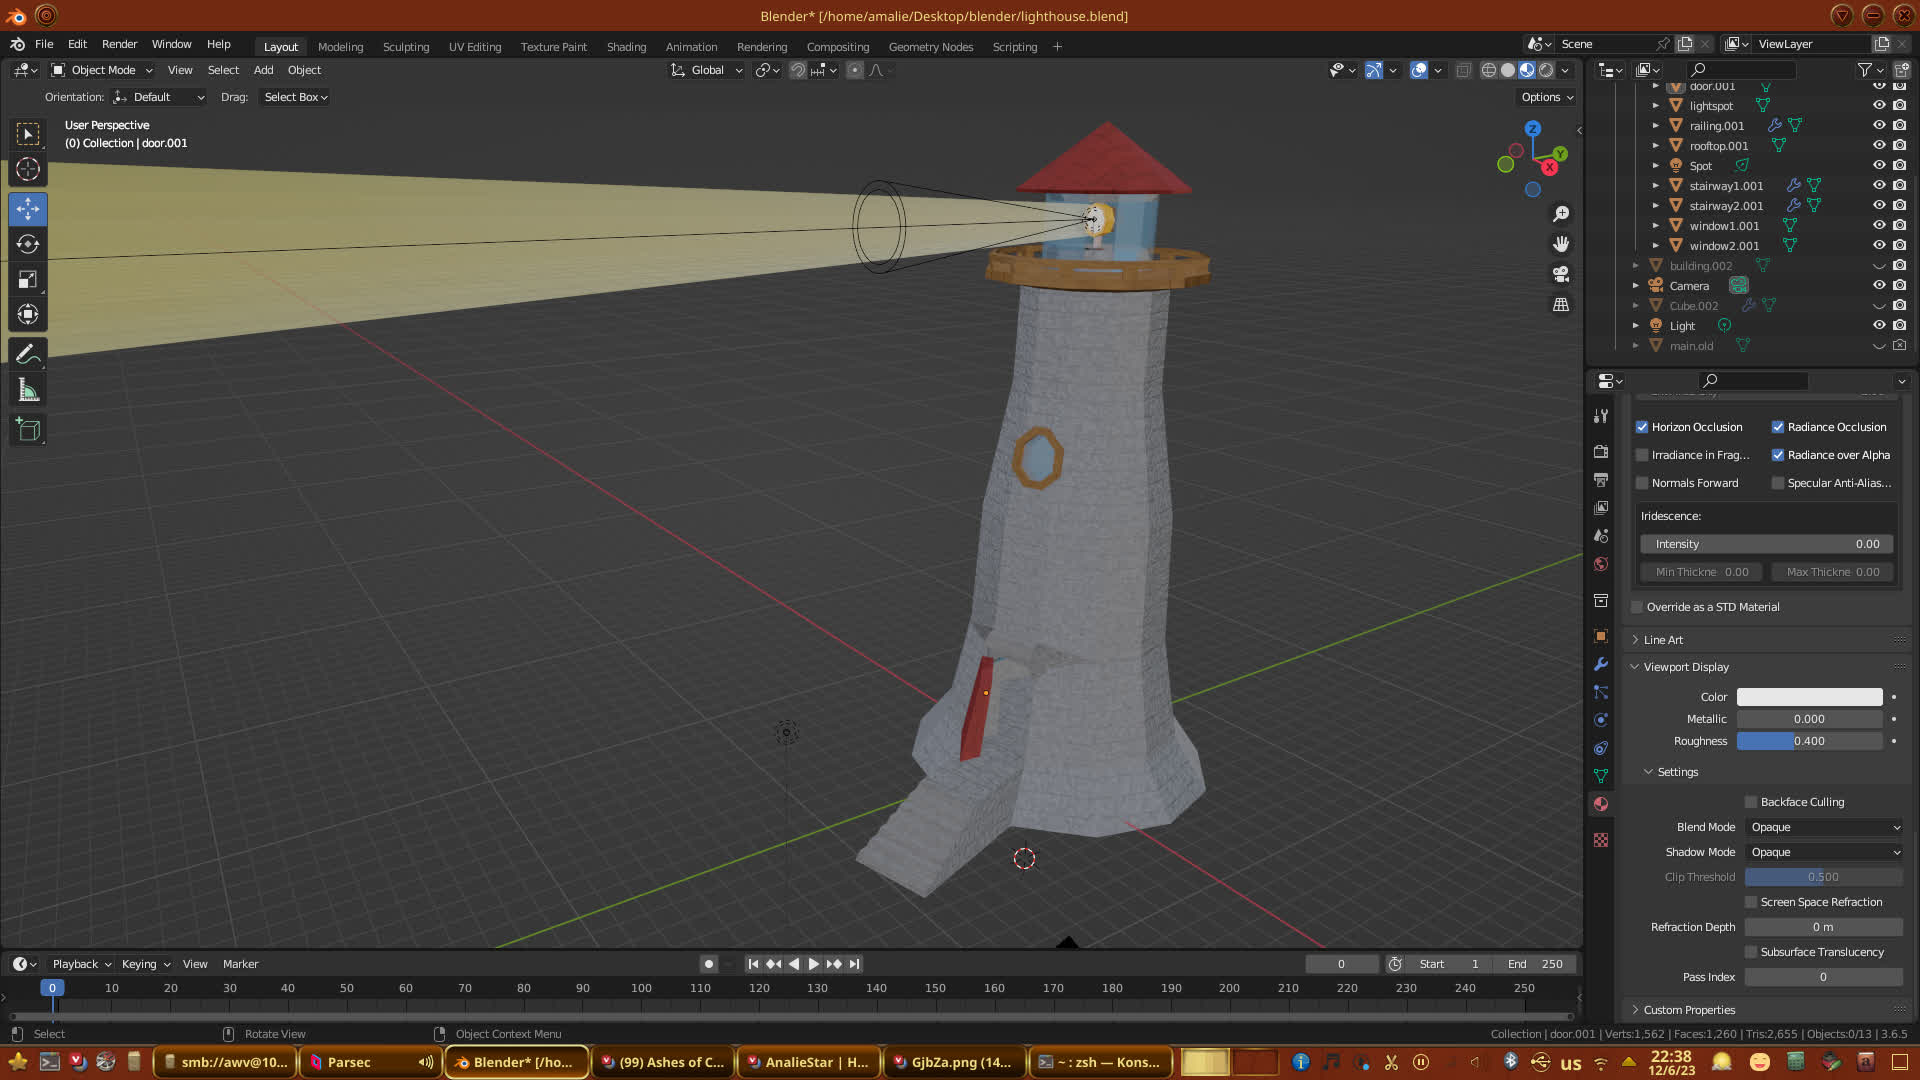Select the Measure tool
Screen dimensions: 1920x1080
pyautogui.click(x=28, y=390)
